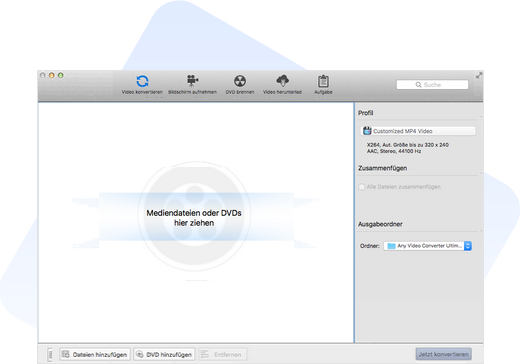Toggle fullscreen arrows at window corner
The image size is (520, 364).
[479, 76]
